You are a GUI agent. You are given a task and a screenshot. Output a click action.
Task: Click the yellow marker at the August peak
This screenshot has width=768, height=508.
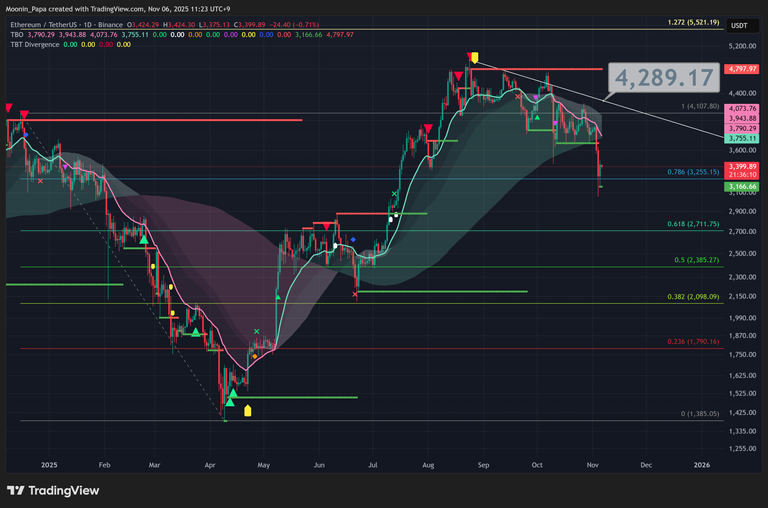476,58
